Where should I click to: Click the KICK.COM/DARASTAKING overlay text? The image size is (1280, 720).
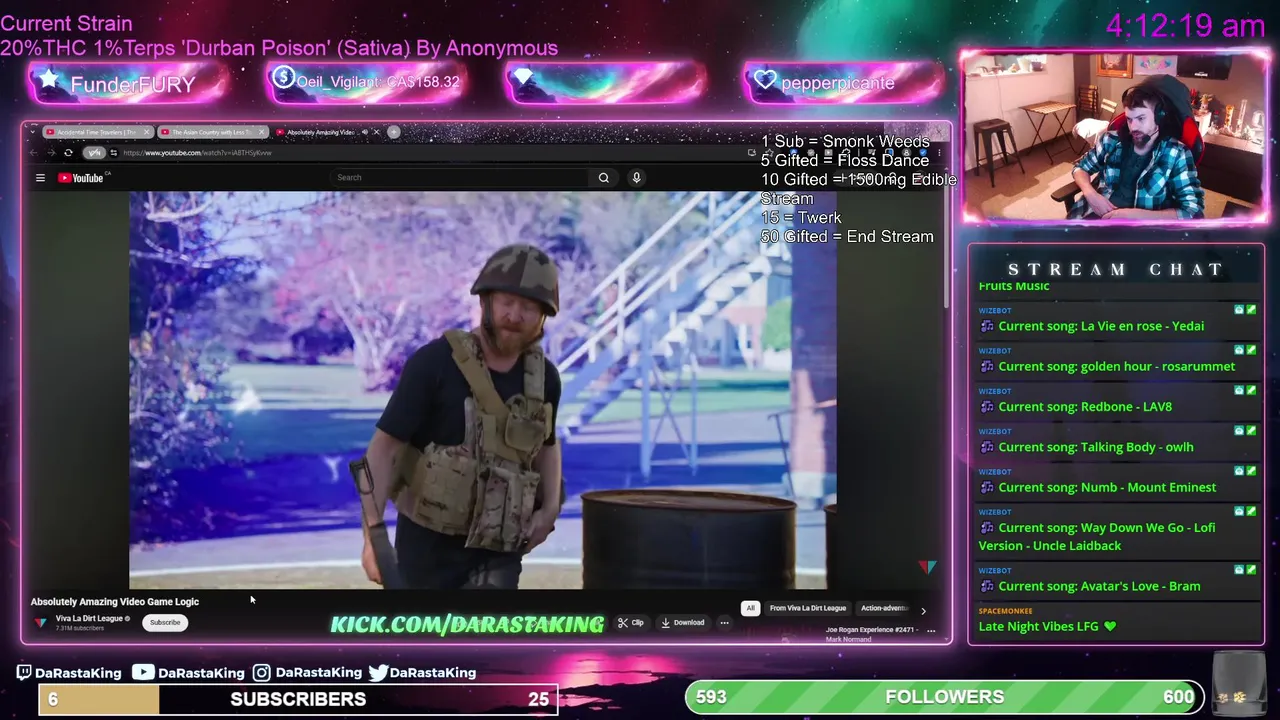tap(467, 625)
